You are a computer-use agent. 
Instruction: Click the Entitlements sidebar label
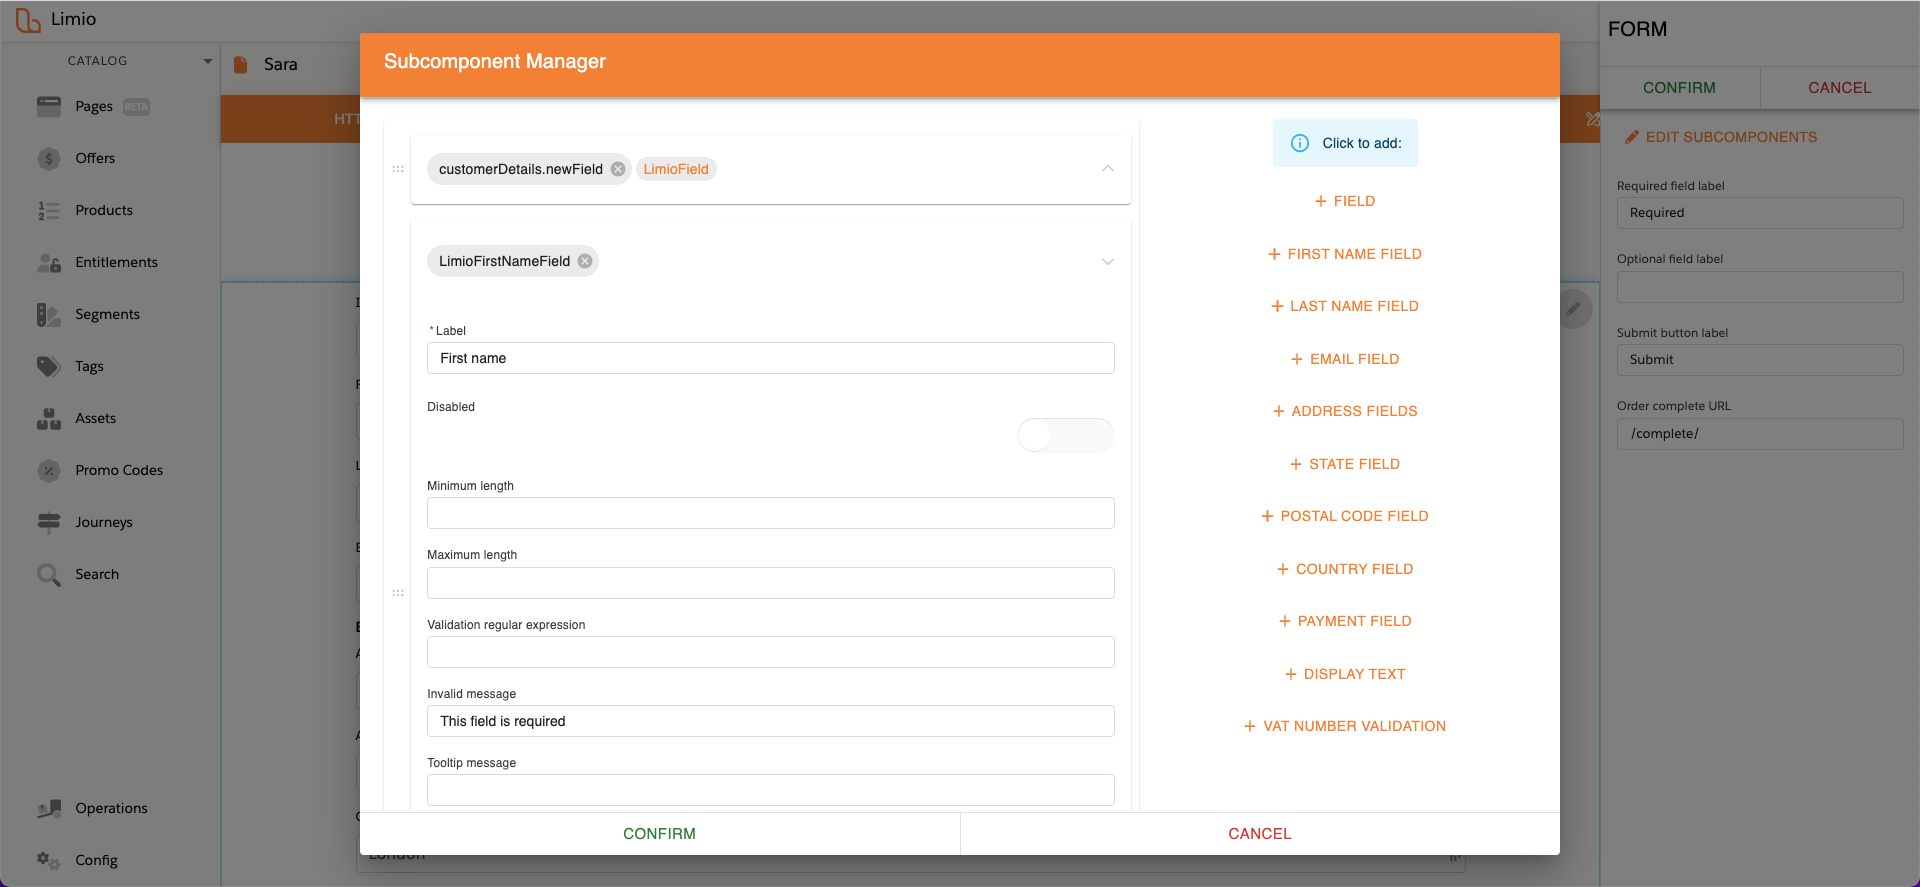click(x=116, y=262)
